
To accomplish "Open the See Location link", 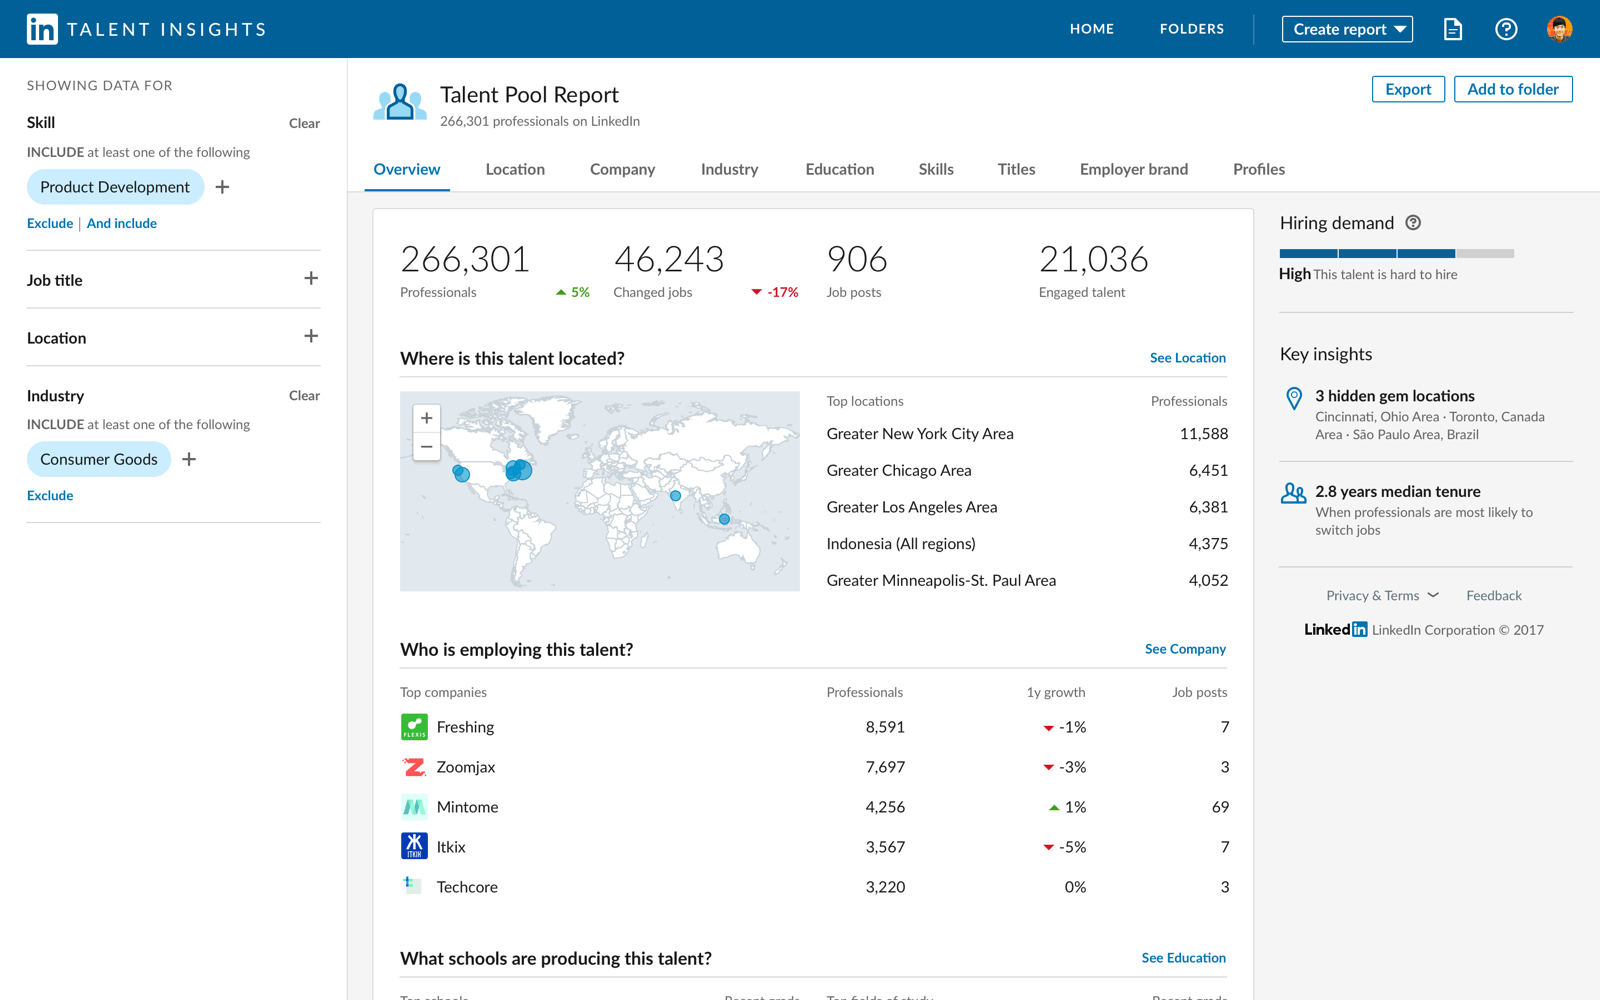I will pyautogui.click(x=1187, y=357).
